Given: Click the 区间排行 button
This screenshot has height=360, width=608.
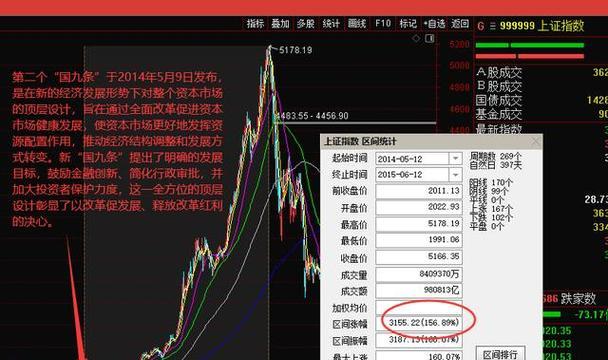Looking at the screenshot, I should point(500,354).
